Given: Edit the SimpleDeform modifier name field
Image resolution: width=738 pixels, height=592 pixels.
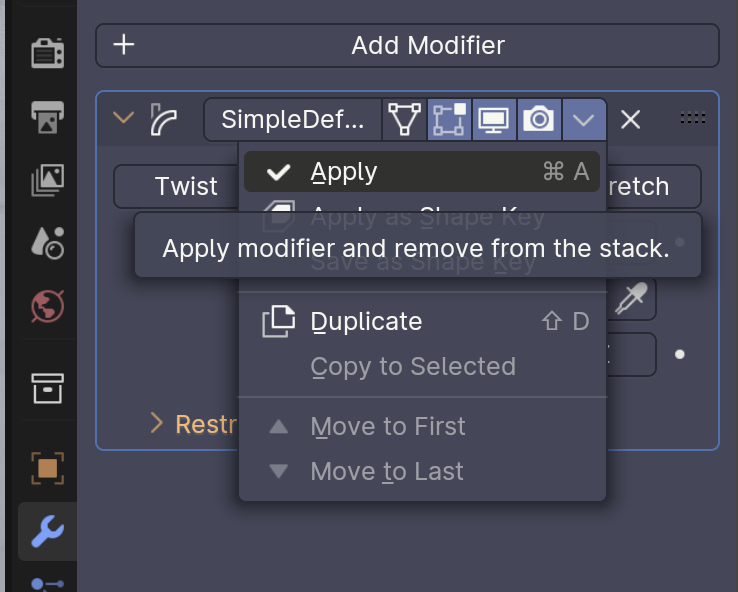Looking at the screenshot, I should (x=292, y=120).
